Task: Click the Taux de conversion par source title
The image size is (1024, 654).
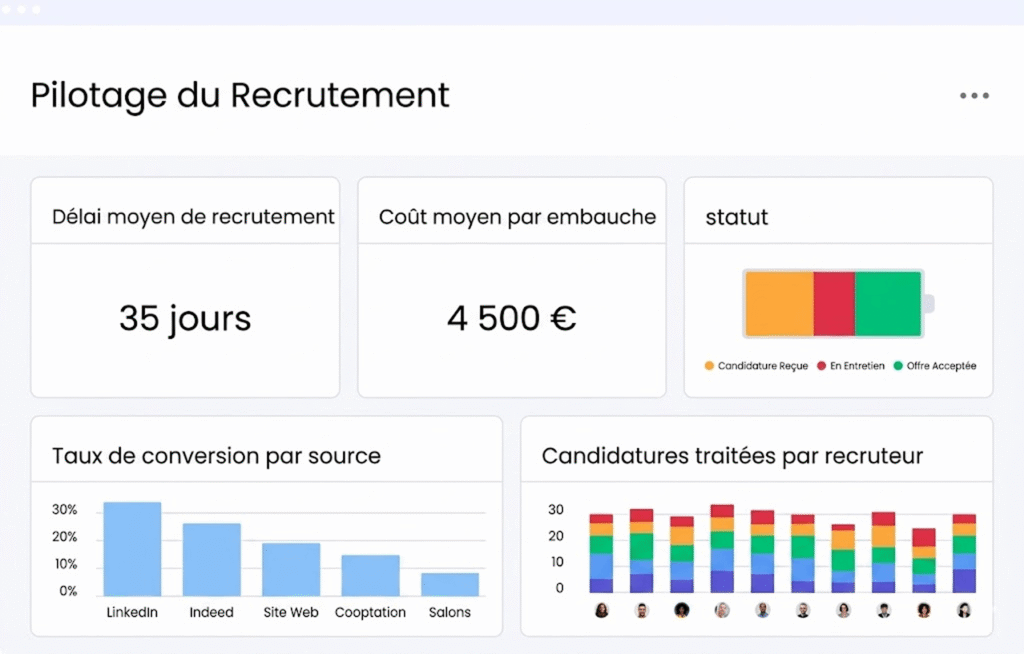Action: [216, 456]
